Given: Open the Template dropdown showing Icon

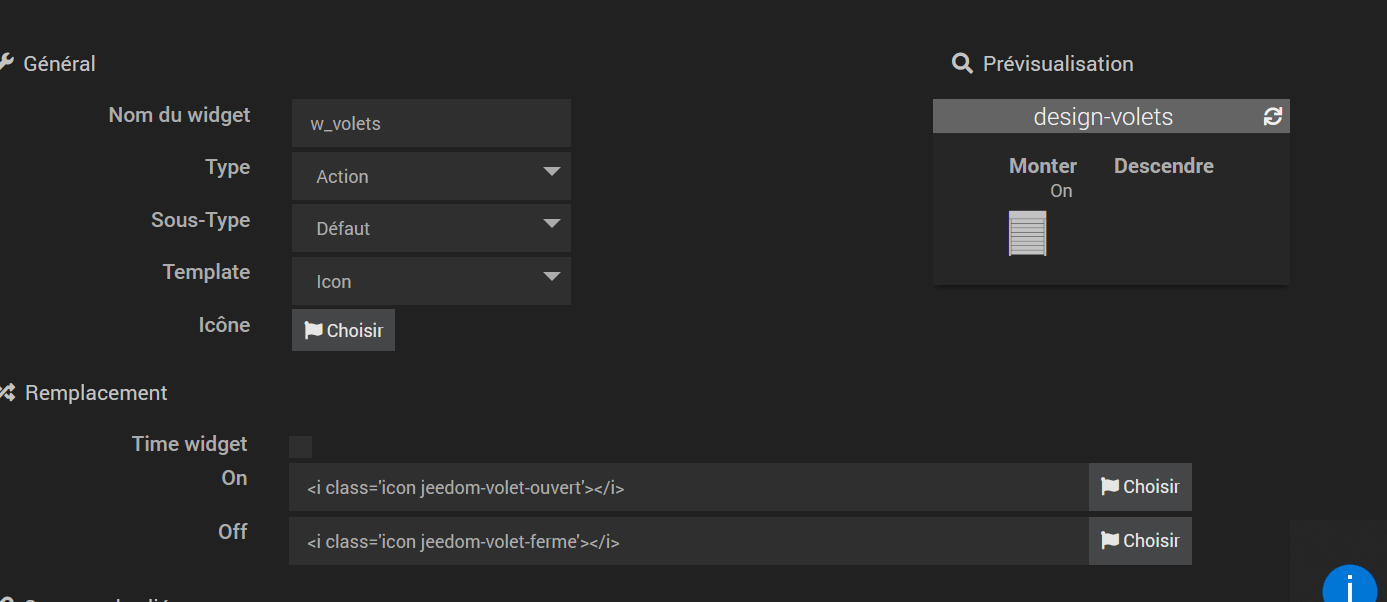Looking at the screenshot, I should coord(431,281).
